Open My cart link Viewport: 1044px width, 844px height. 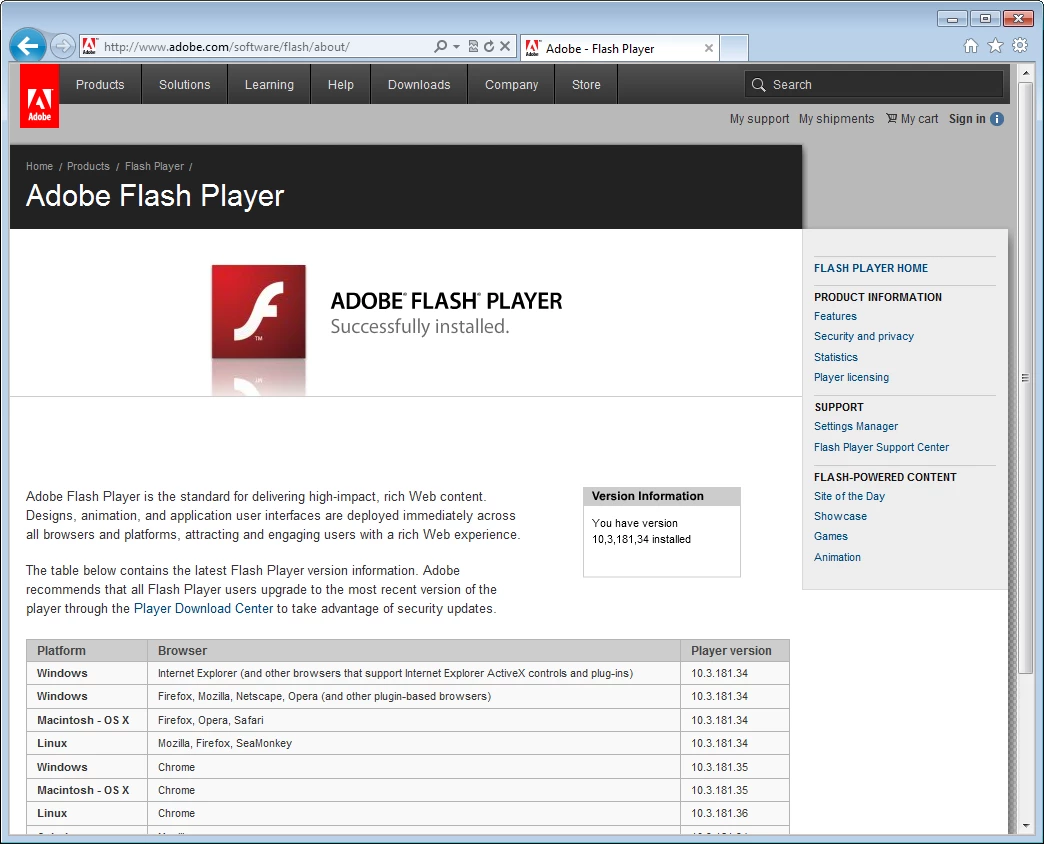coord(919,118)
